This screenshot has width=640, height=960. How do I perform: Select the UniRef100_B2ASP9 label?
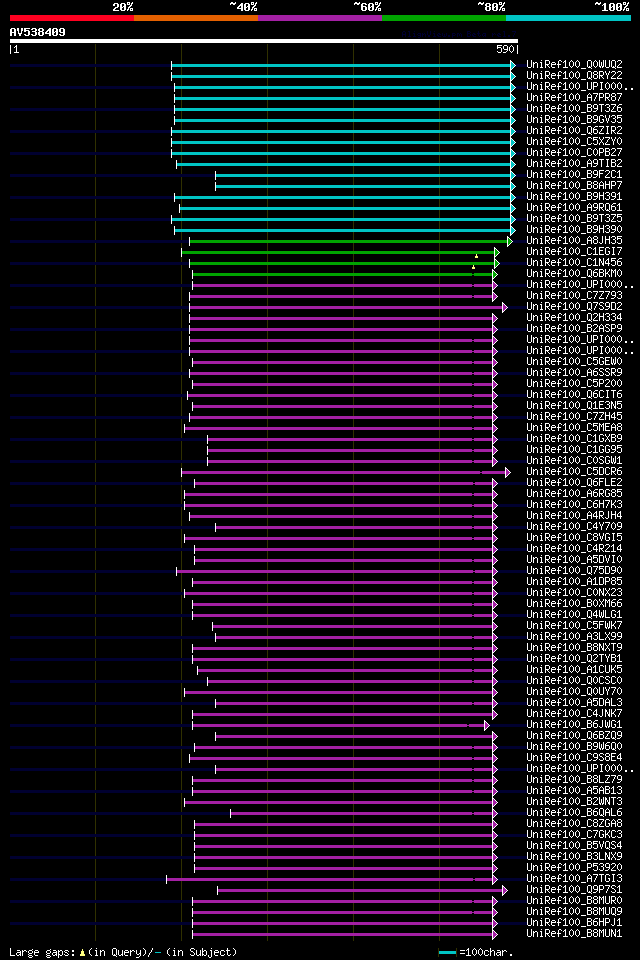[574, 329]
